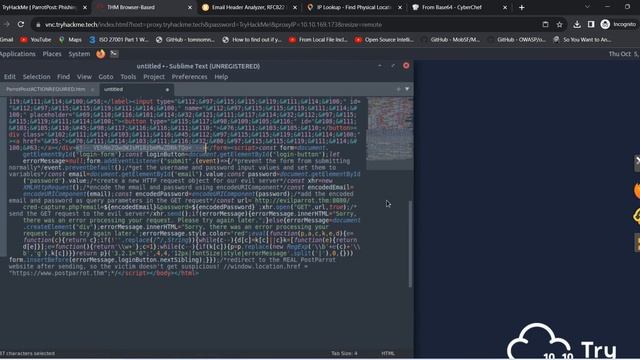
Task: Open the browser side panel icon
Action: (591, 24)
